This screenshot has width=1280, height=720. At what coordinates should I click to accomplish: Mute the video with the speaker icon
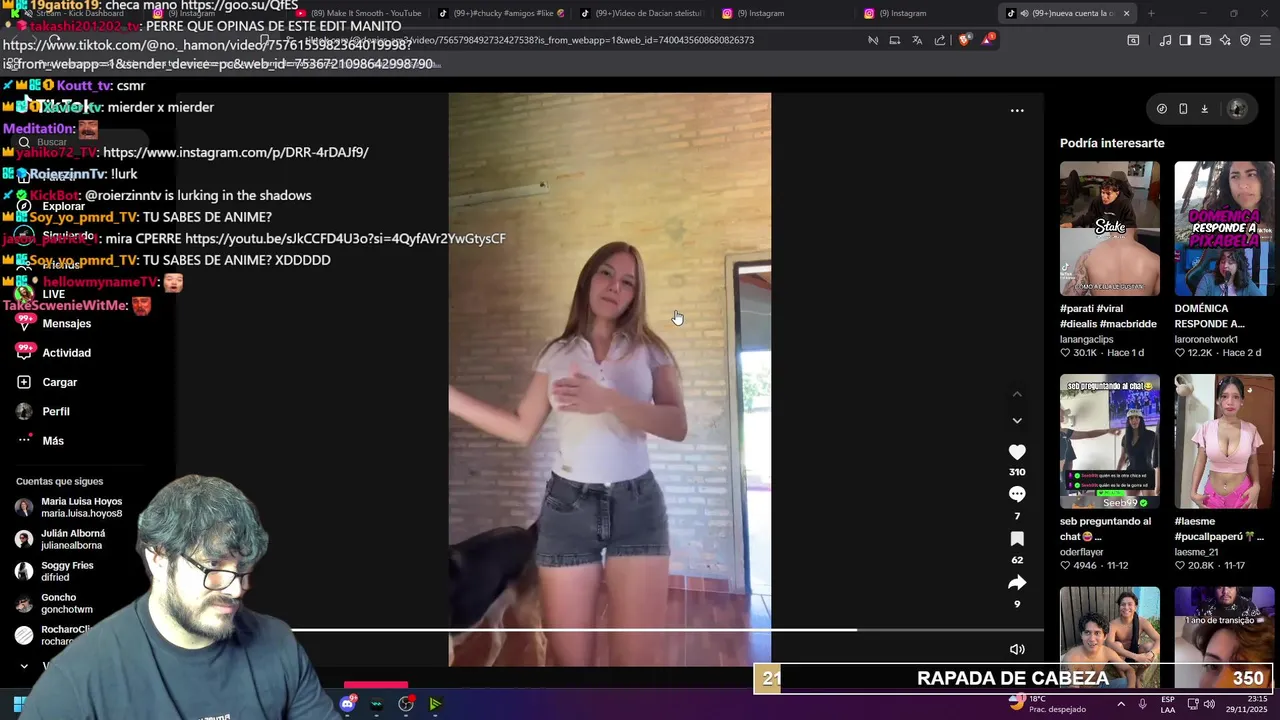pyautogui.click(x=1017, y=649)
